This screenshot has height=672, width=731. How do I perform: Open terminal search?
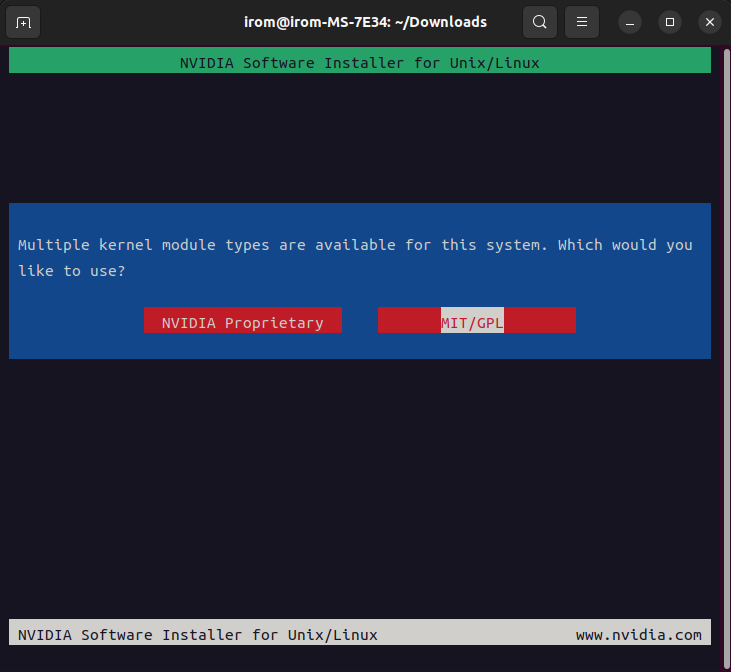point(539,22)
